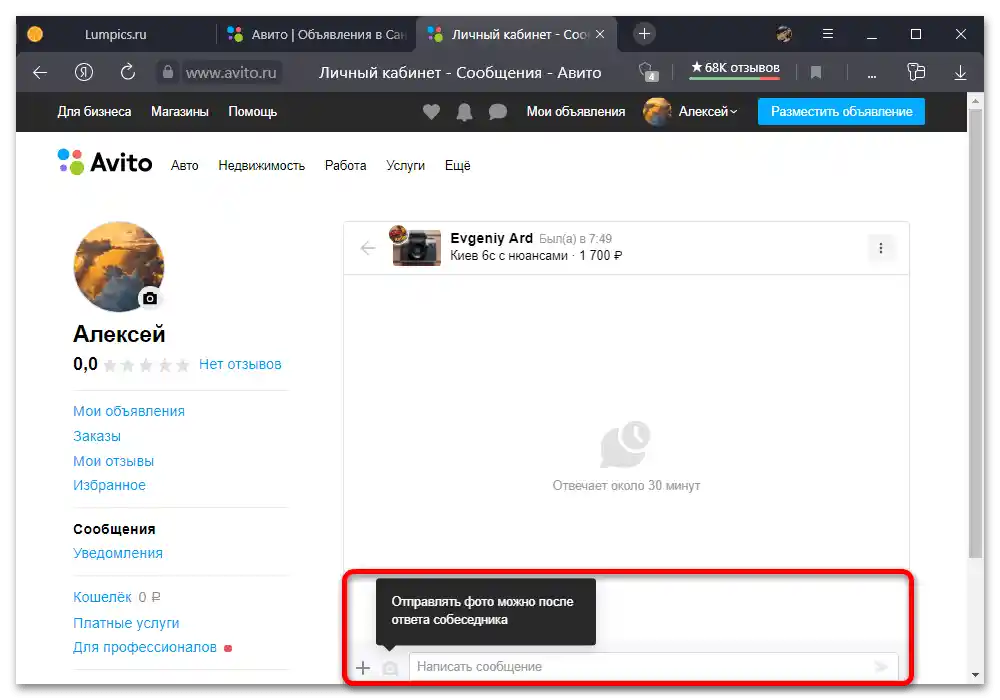Open the browser profile avatar in the title bar
1000x700 pixels.
tap(784, 34)
